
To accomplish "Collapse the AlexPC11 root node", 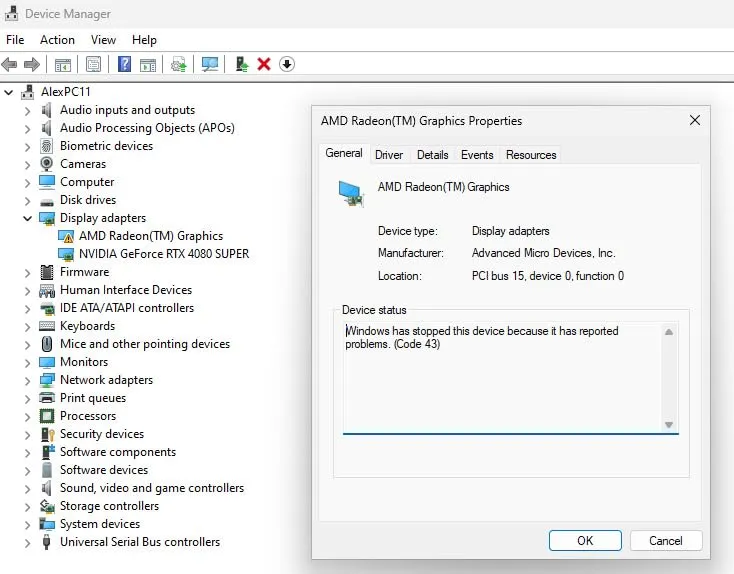I will (x=8, y=92).
